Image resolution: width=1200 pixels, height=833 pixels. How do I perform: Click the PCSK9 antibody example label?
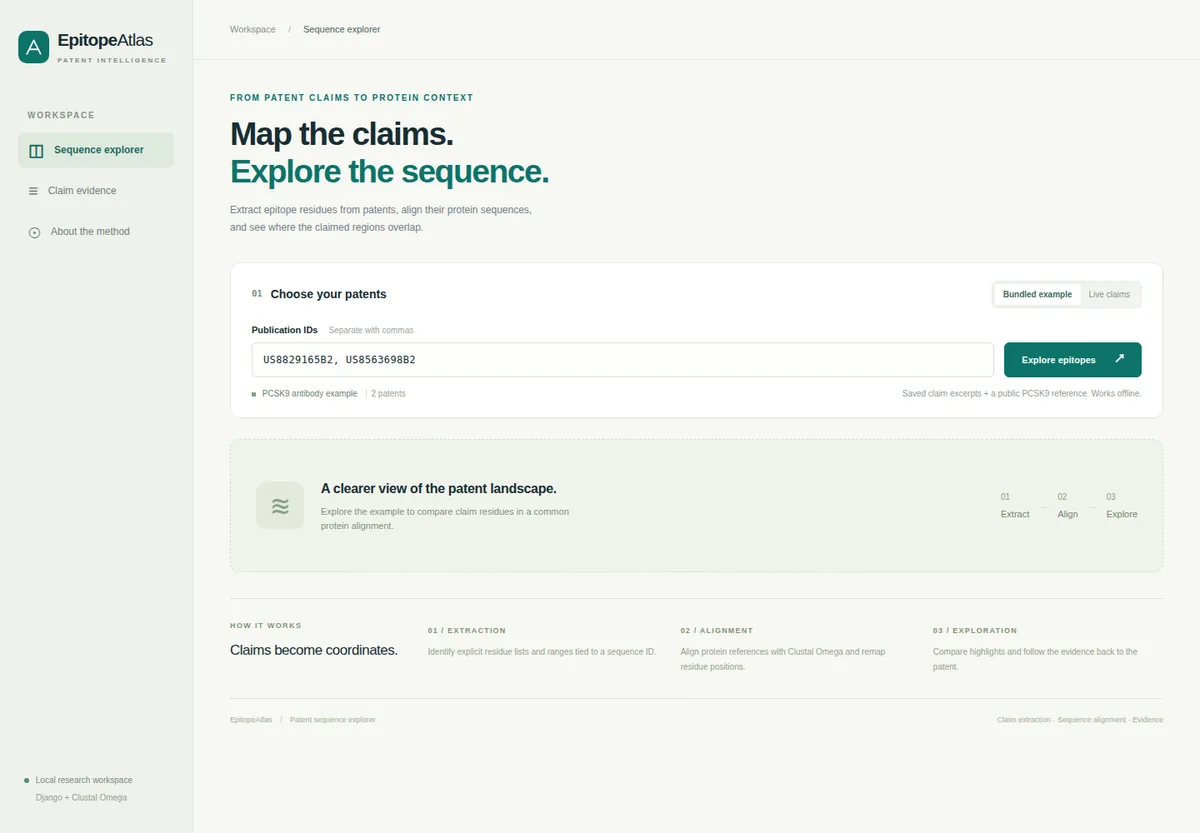(309, 394)
